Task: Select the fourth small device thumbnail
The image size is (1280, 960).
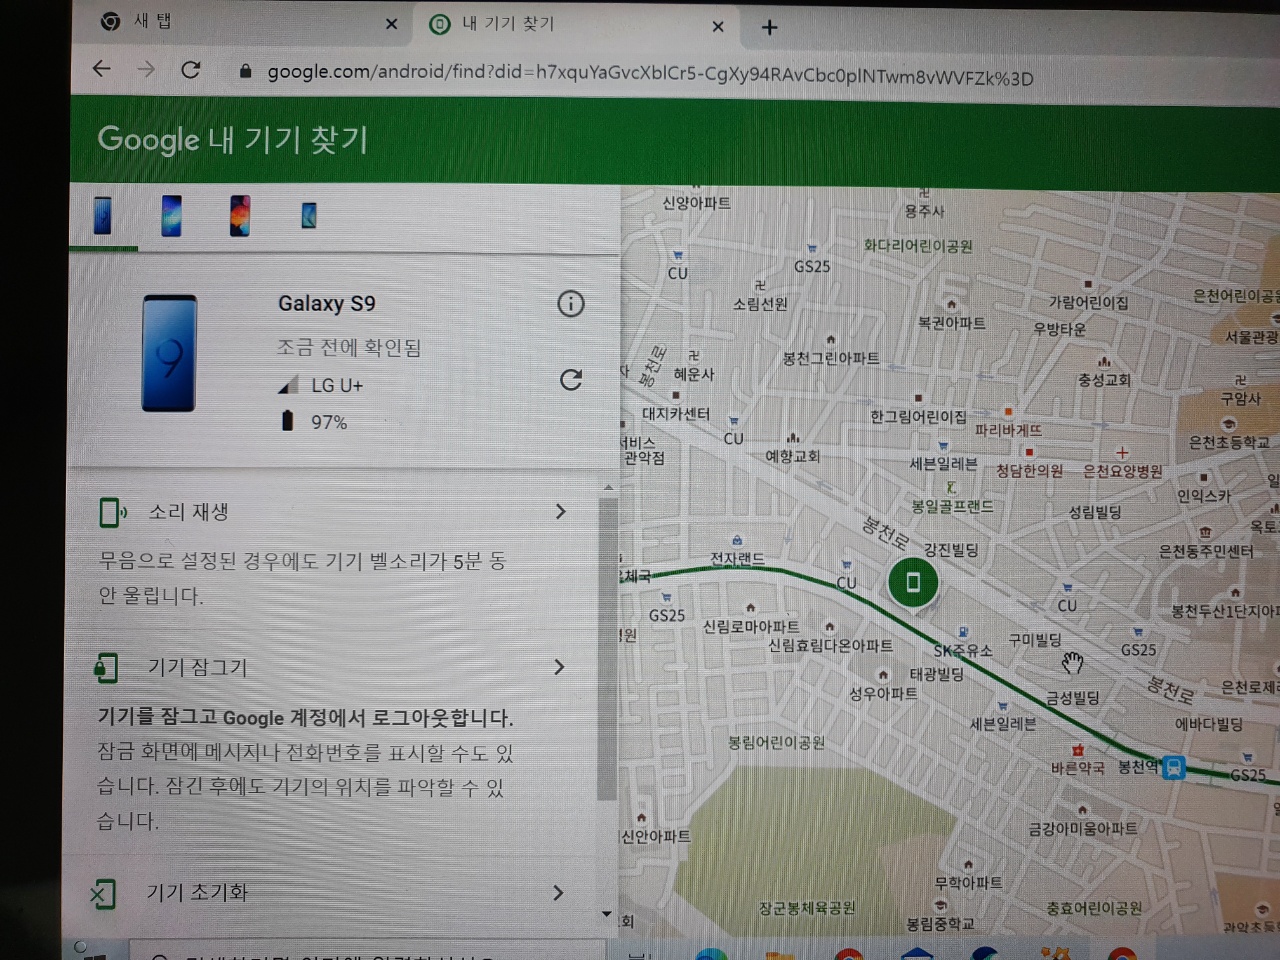Action: pos(309,215)
